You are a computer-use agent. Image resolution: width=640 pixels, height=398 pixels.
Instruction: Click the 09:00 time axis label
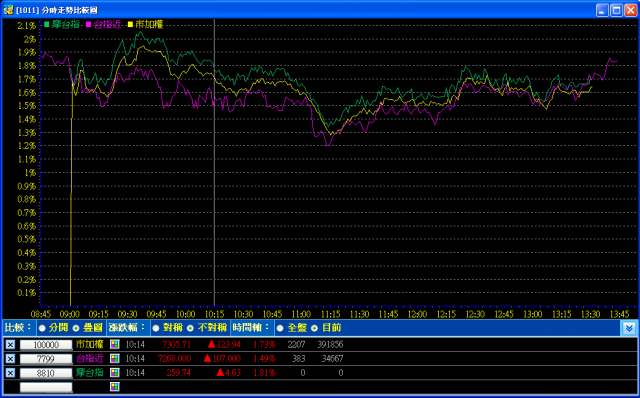pos(70,314)
